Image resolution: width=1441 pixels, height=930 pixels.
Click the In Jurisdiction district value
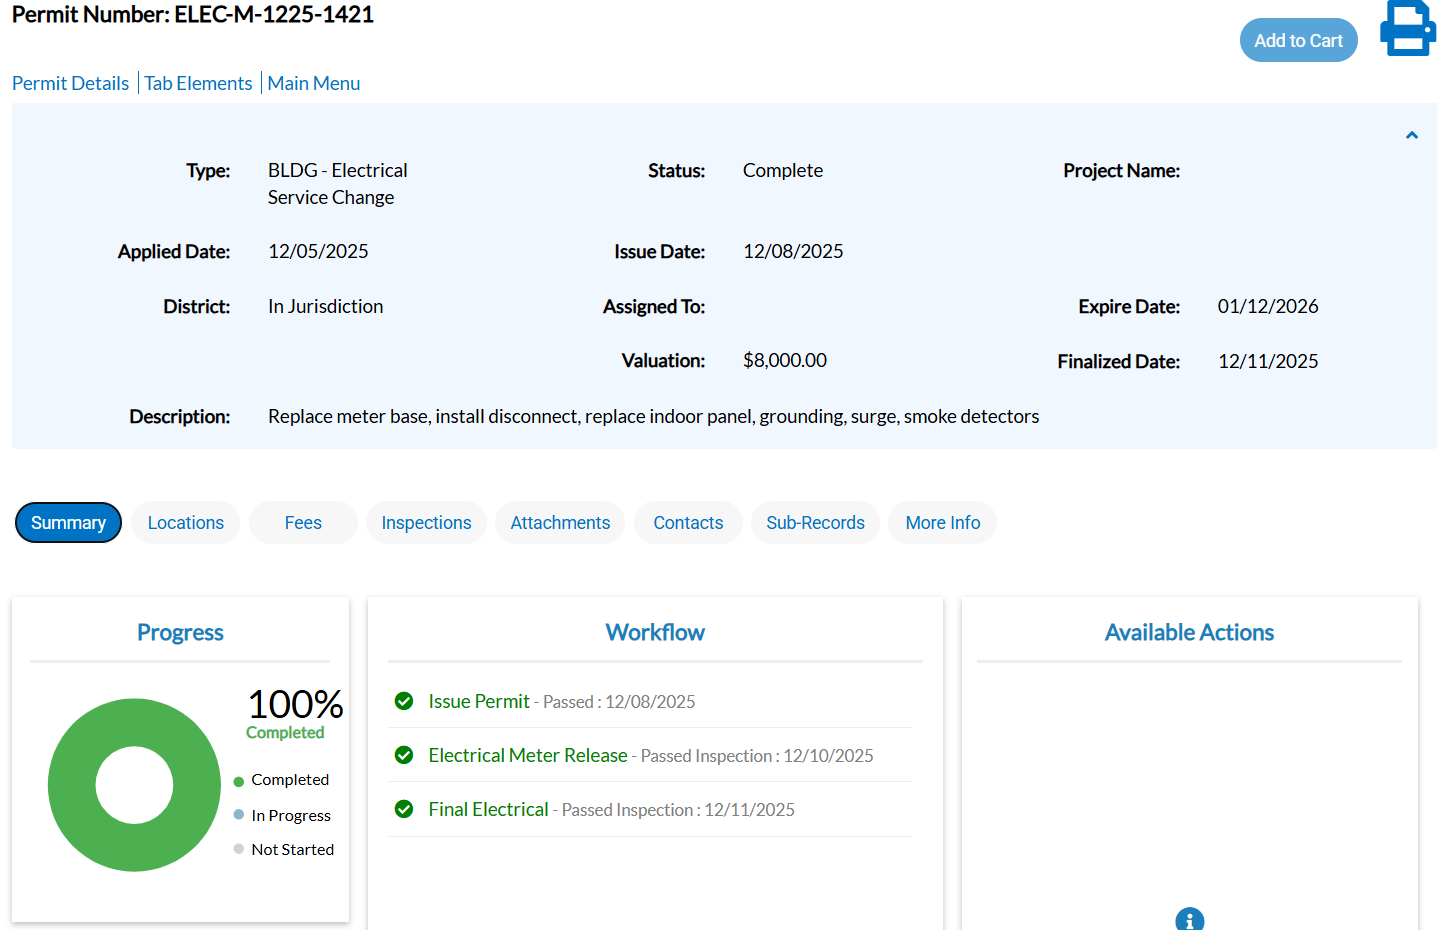(325, 306)
